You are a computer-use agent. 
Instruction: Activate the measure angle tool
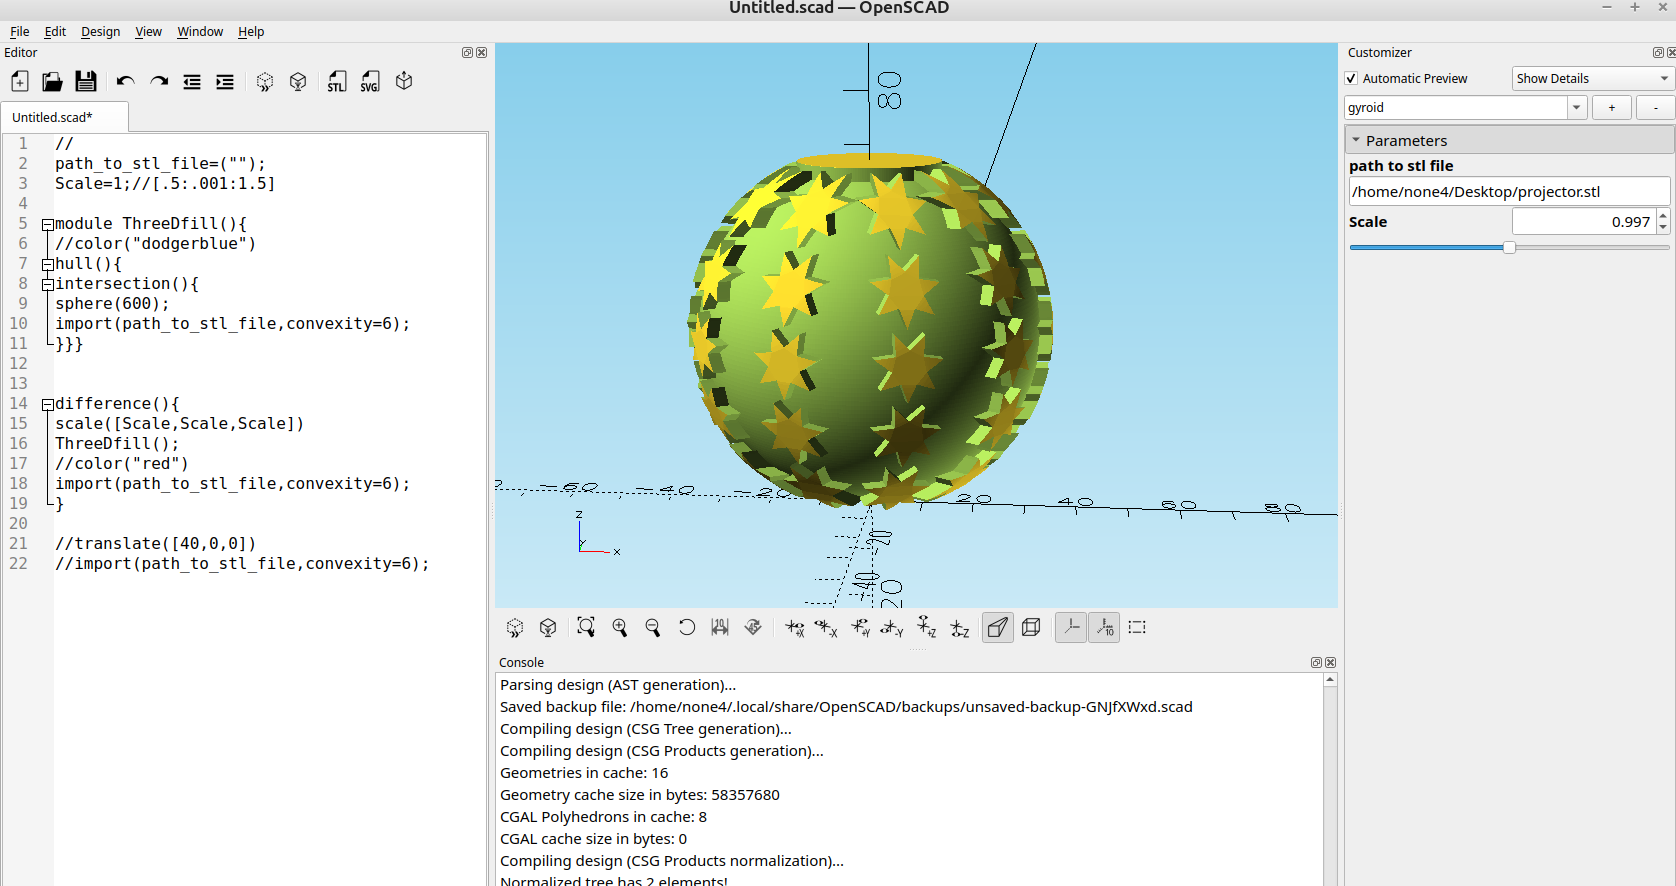[x=753, y=627]
